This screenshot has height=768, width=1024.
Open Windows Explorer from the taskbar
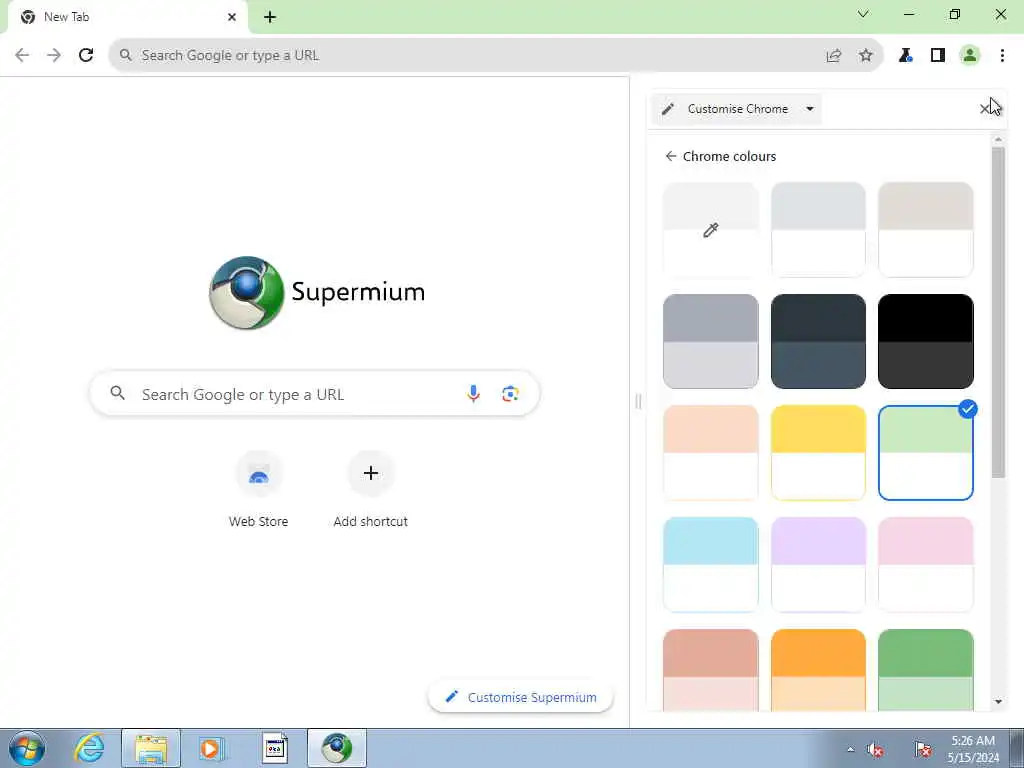(151, 748)
